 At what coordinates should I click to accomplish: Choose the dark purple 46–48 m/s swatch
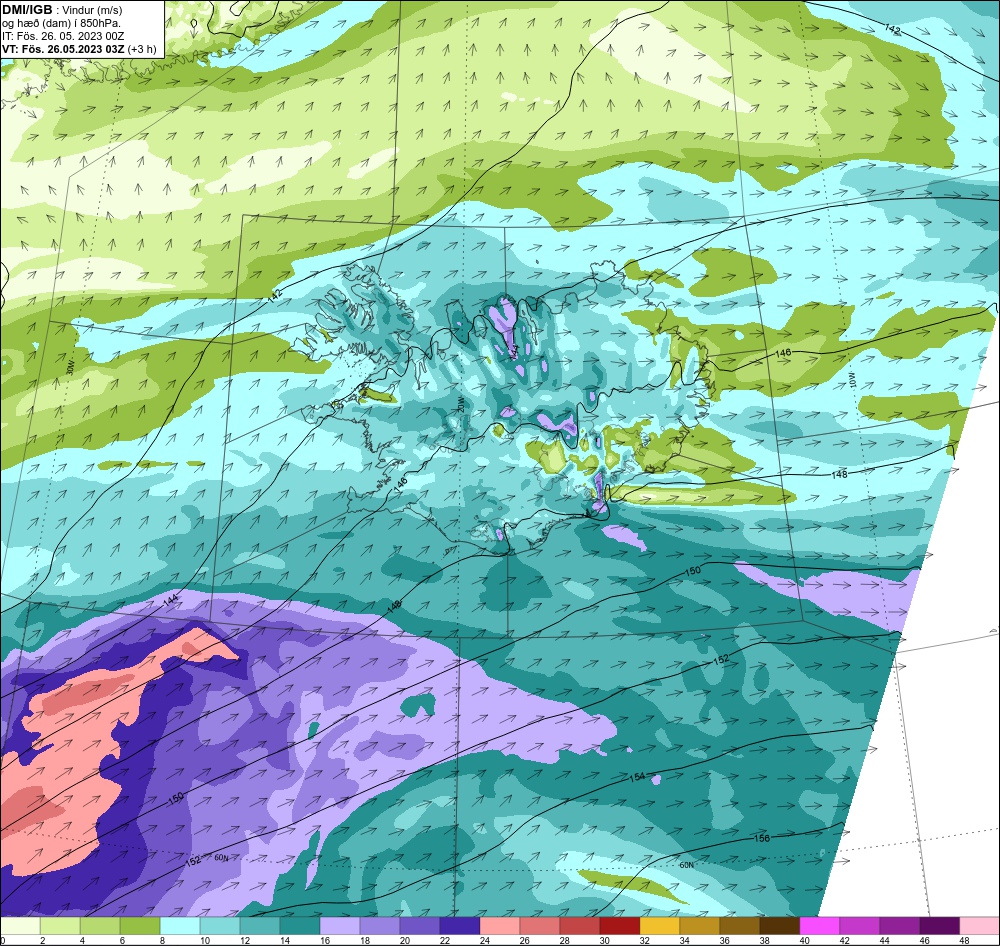point(939,926)
